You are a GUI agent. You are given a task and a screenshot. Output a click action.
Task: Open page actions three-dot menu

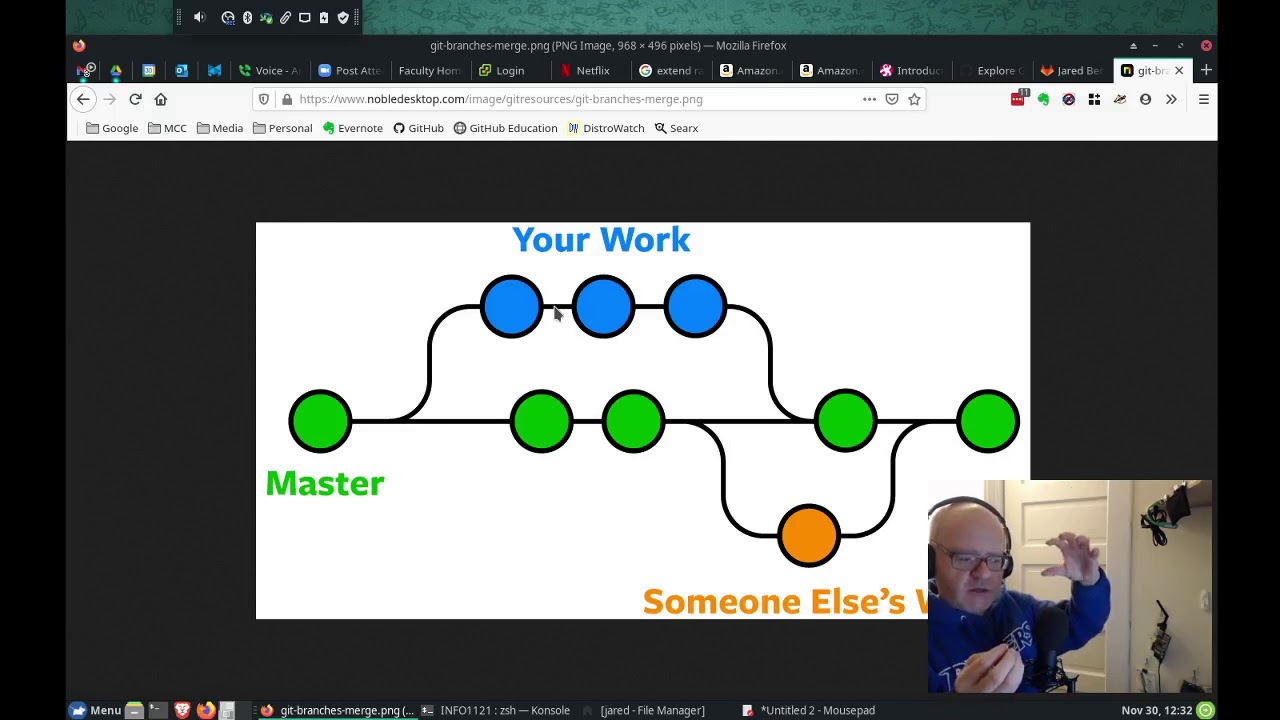click(869, 99)
